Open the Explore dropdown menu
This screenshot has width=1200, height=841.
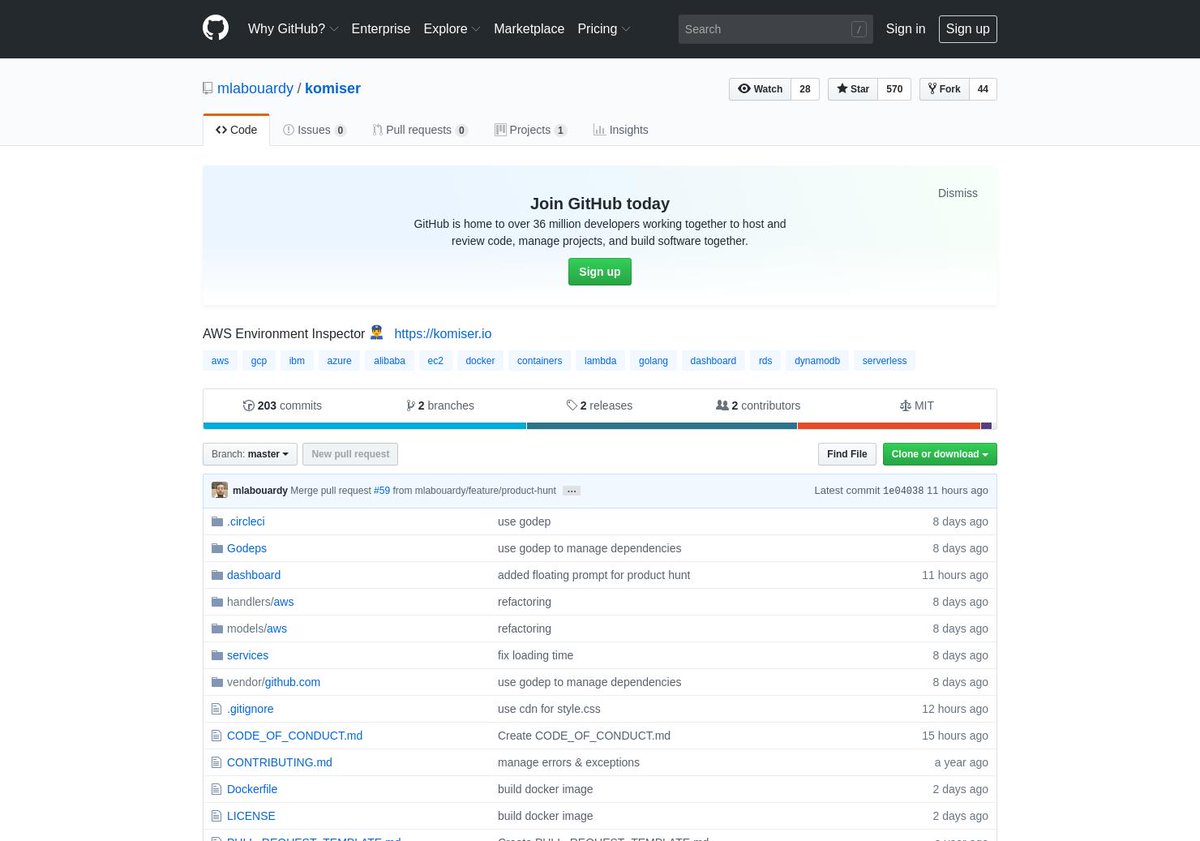click(452, 29)
